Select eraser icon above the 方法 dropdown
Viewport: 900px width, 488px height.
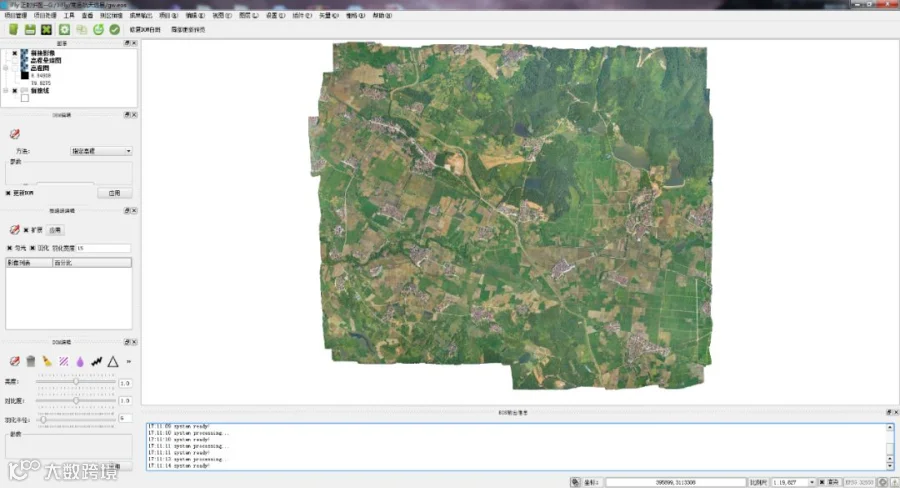pyautogui.click(x=14, y=134)
